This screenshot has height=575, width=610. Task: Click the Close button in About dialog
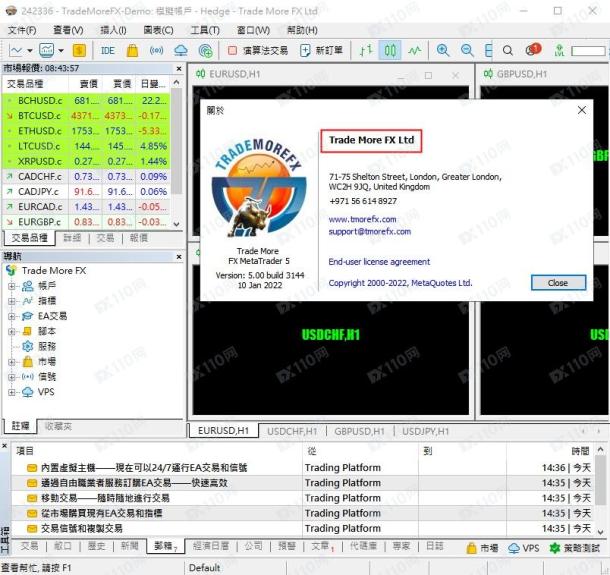pos(558,283)
